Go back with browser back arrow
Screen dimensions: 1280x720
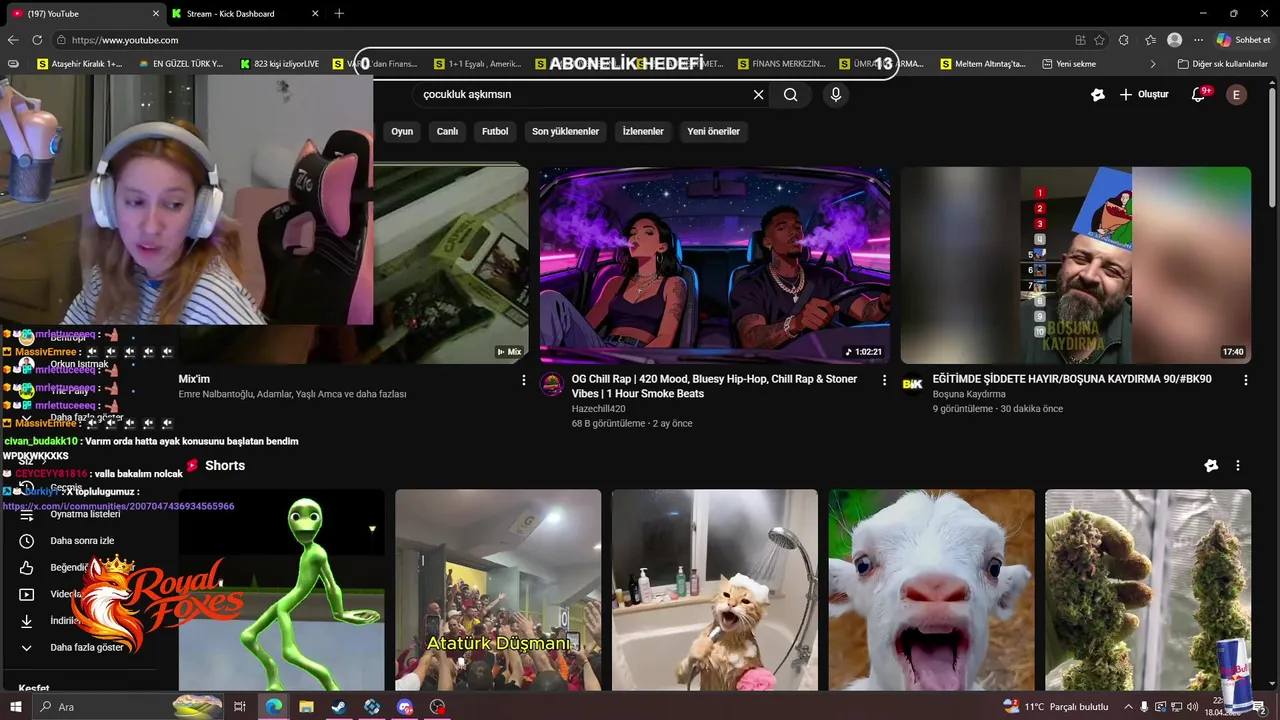[x=13, y=40]
